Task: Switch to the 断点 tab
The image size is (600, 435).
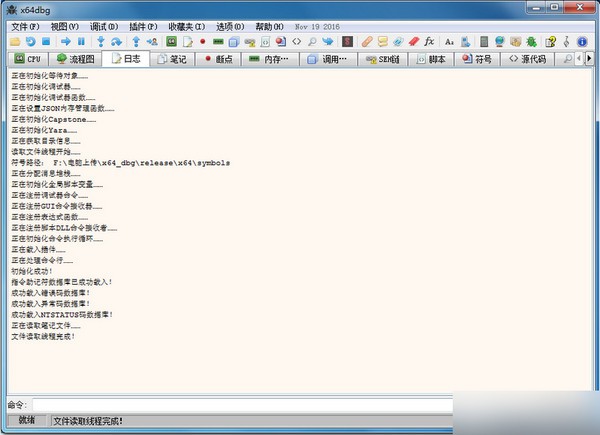Action: click(218, 59)
